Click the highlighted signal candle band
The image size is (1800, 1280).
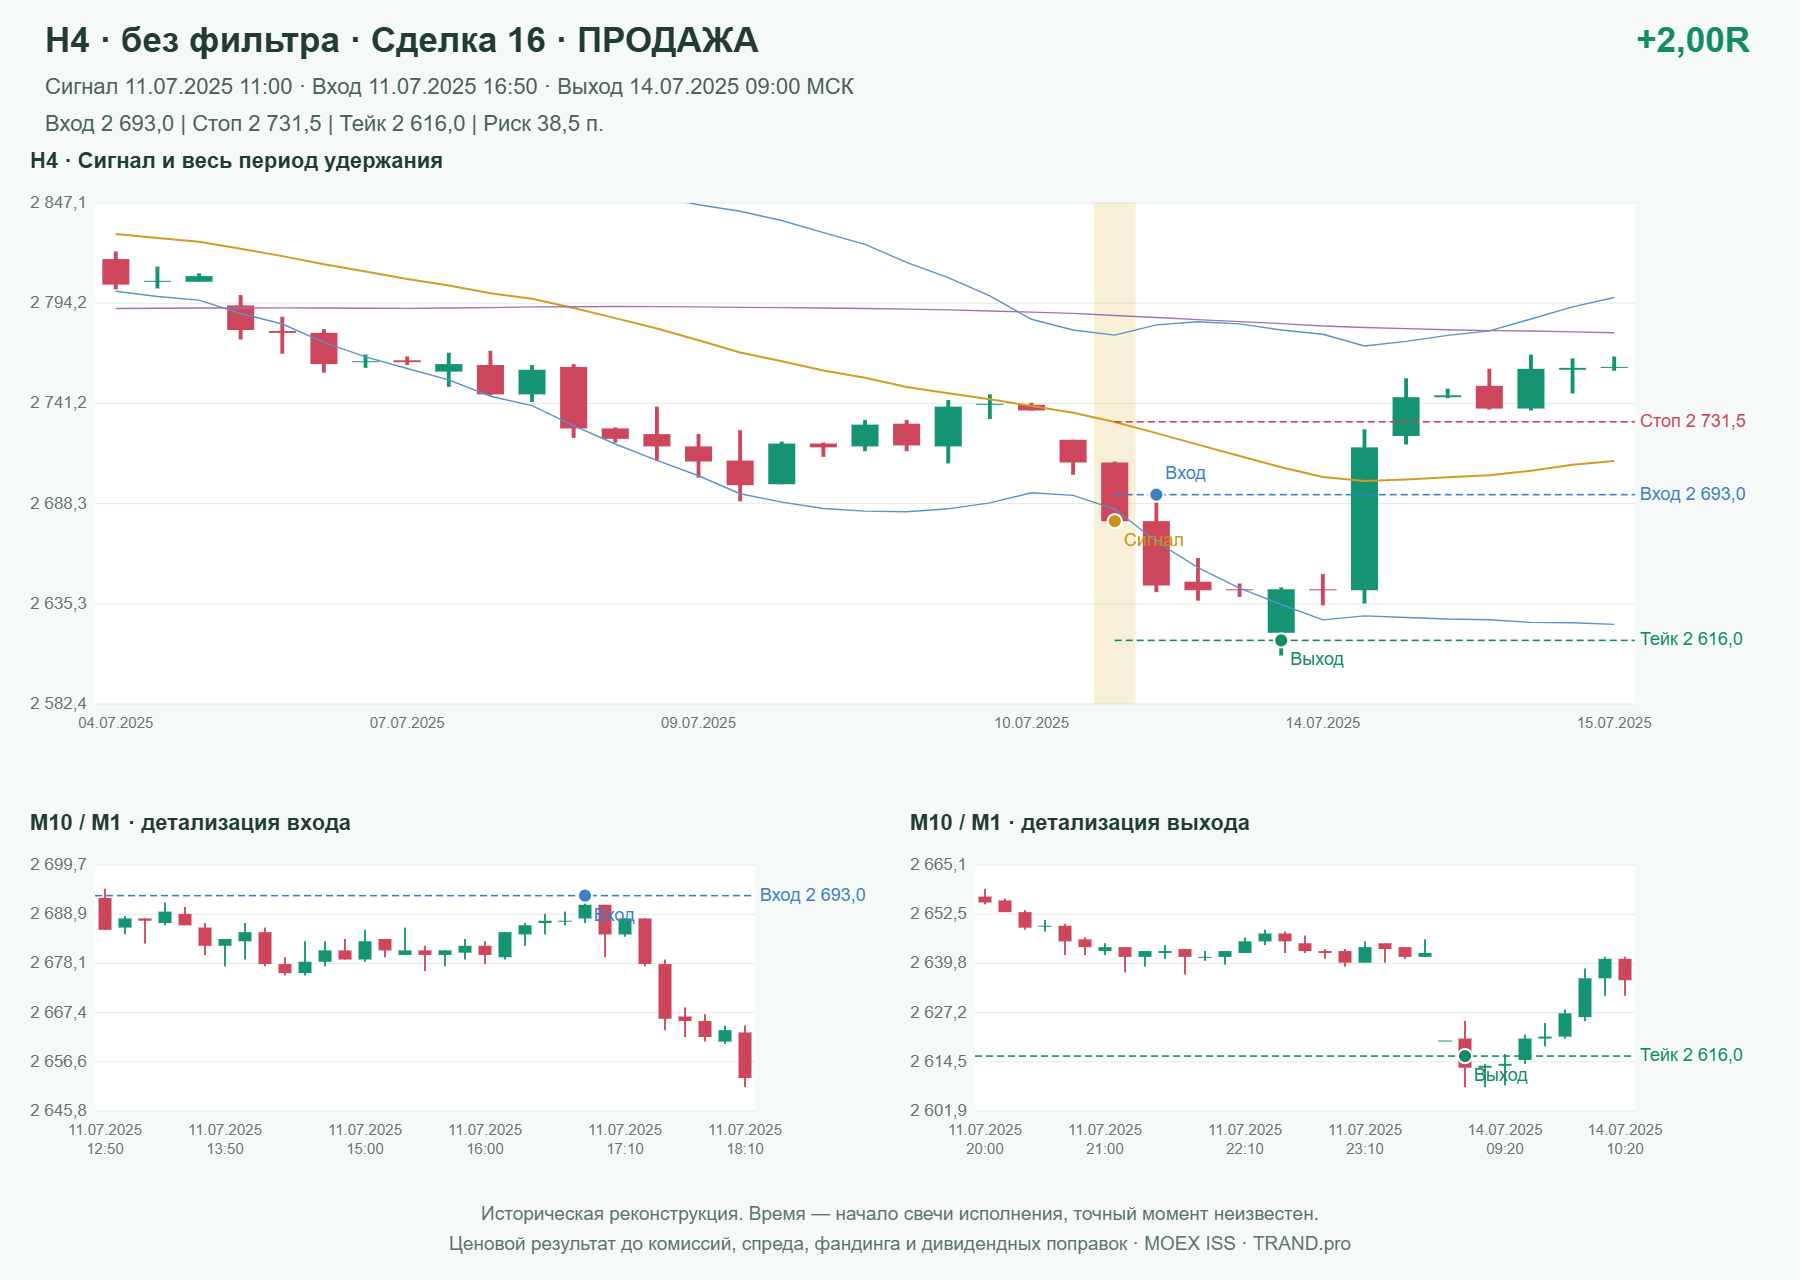coord(1114,453)
